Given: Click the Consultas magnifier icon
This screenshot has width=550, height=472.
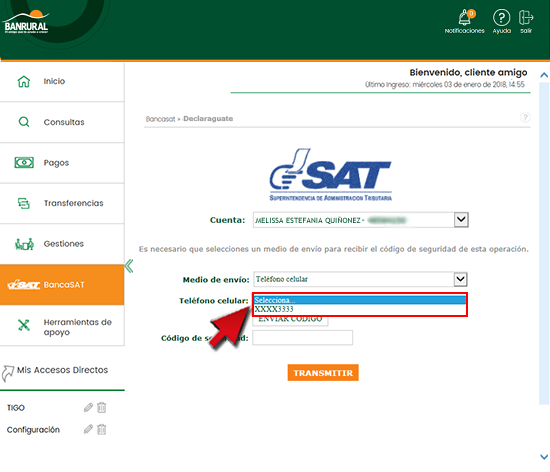Looking at the screenshot, I should click(x=24, y=122).
